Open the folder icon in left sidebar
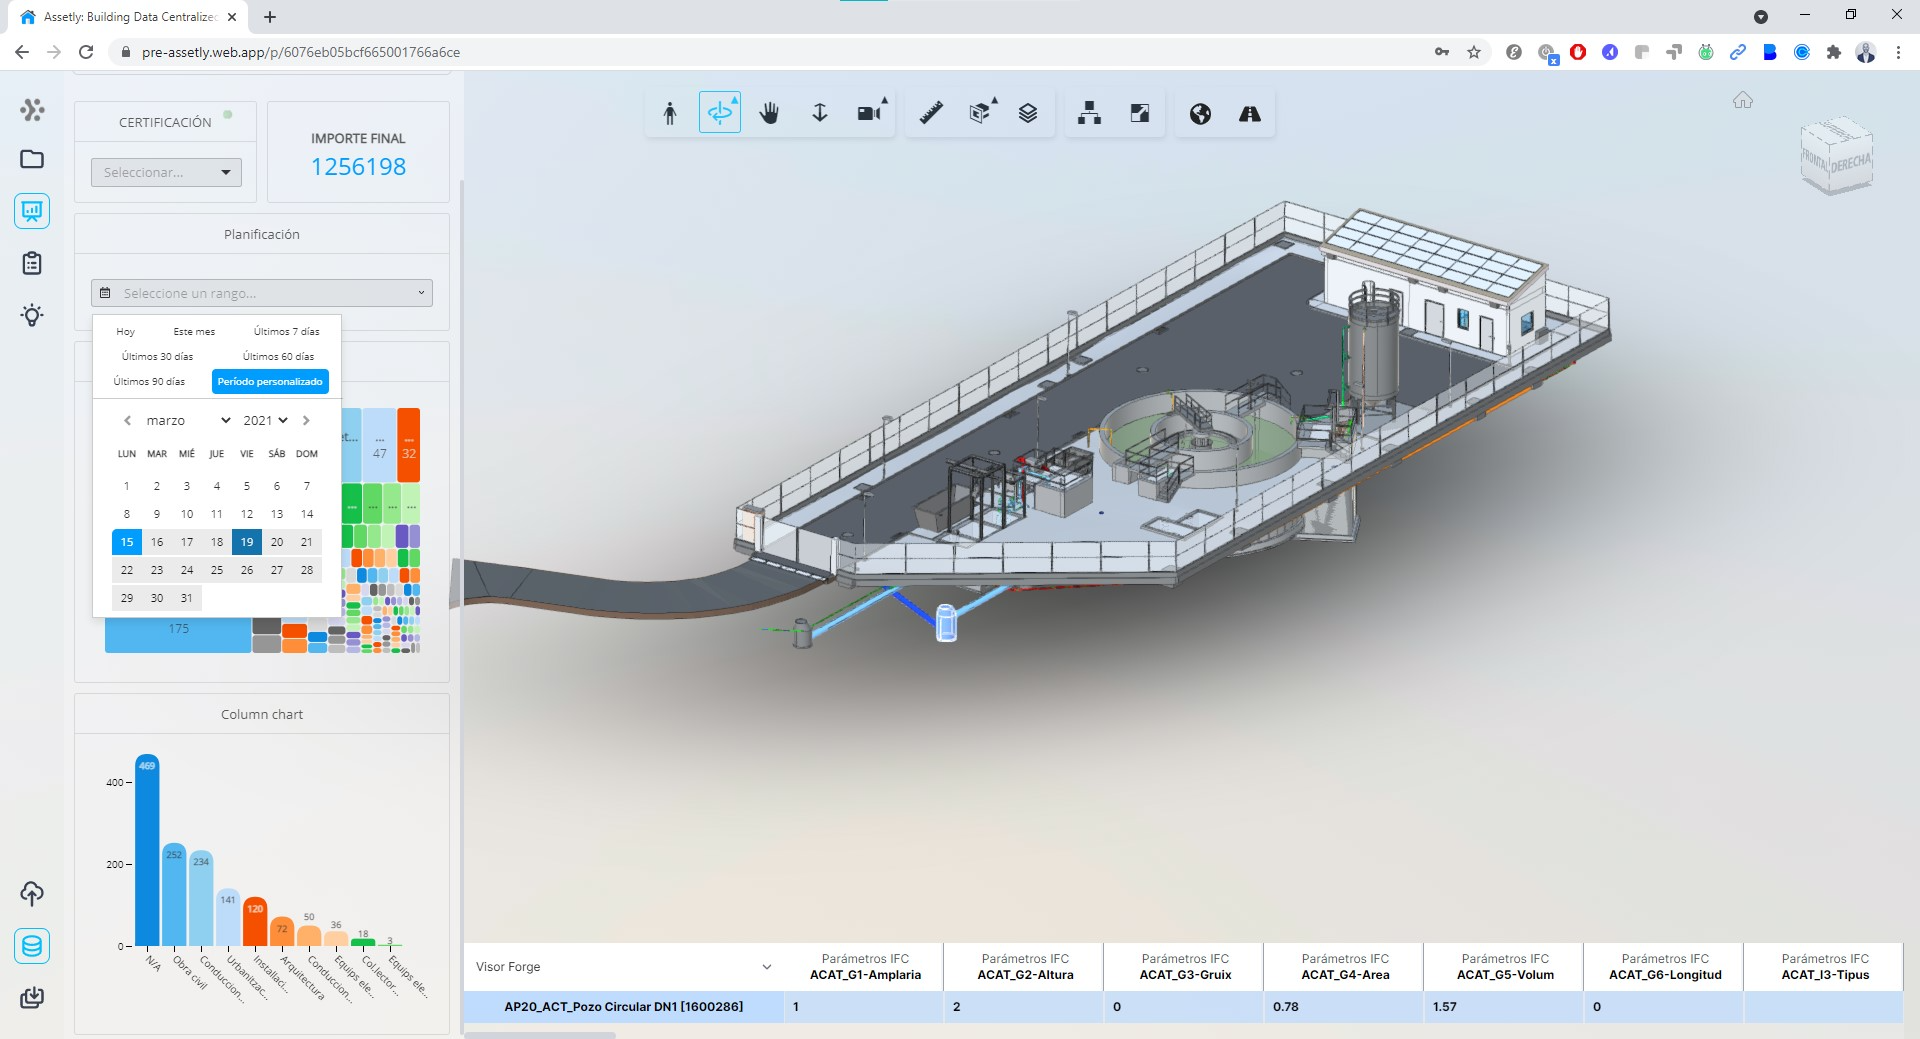This screenshot has height=1039, width=1920. tap(32, 159)
